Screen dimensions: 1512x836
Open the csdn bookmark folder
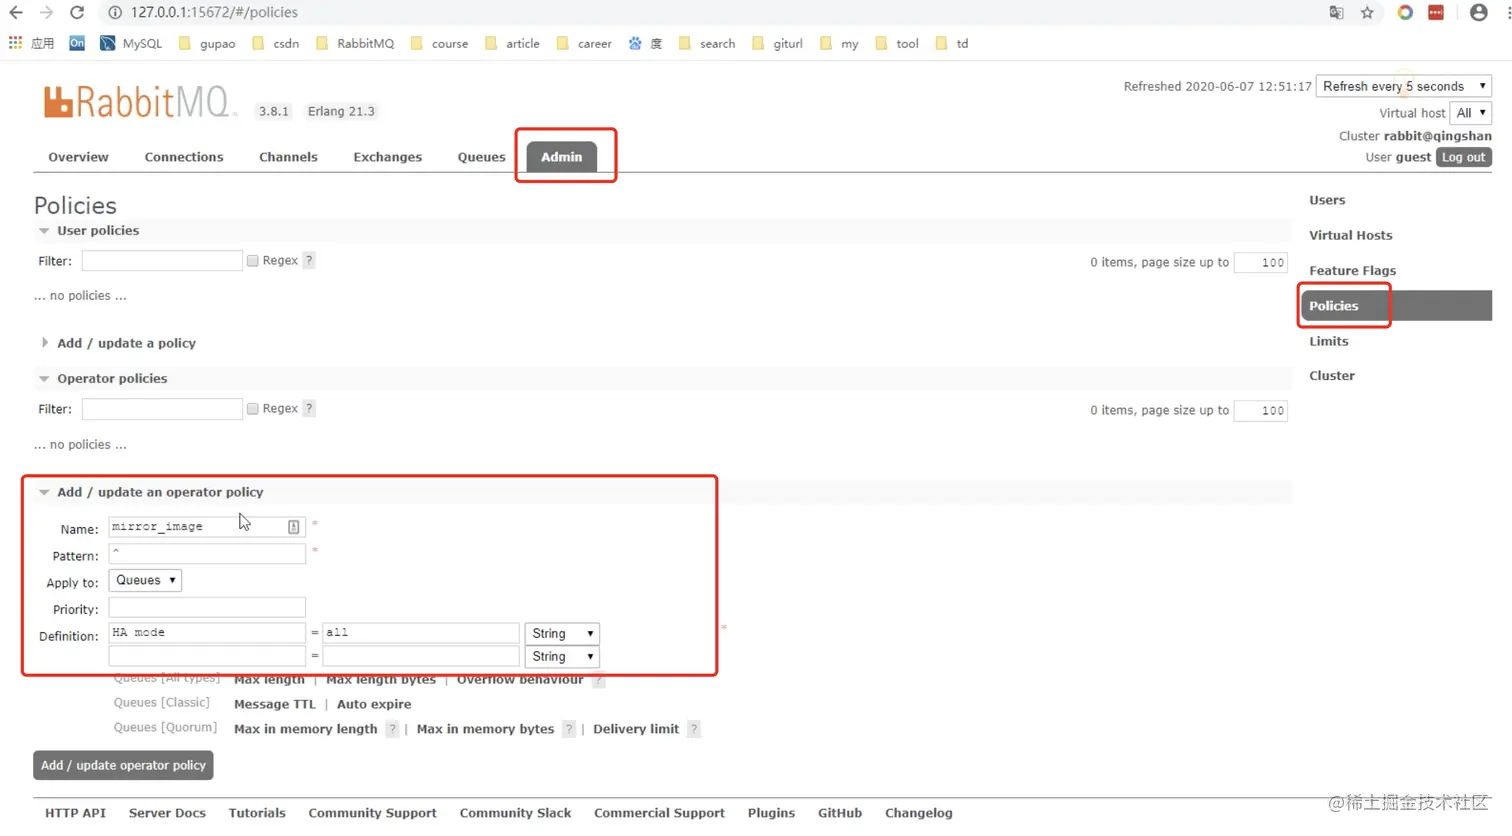tap(276, 43)
